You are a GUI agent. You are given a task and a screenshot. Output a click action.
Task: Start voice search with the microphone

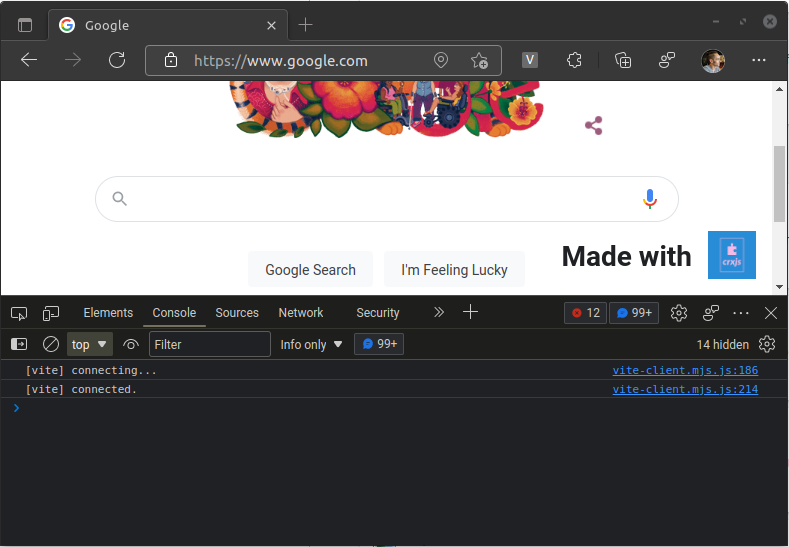(650, 199)
